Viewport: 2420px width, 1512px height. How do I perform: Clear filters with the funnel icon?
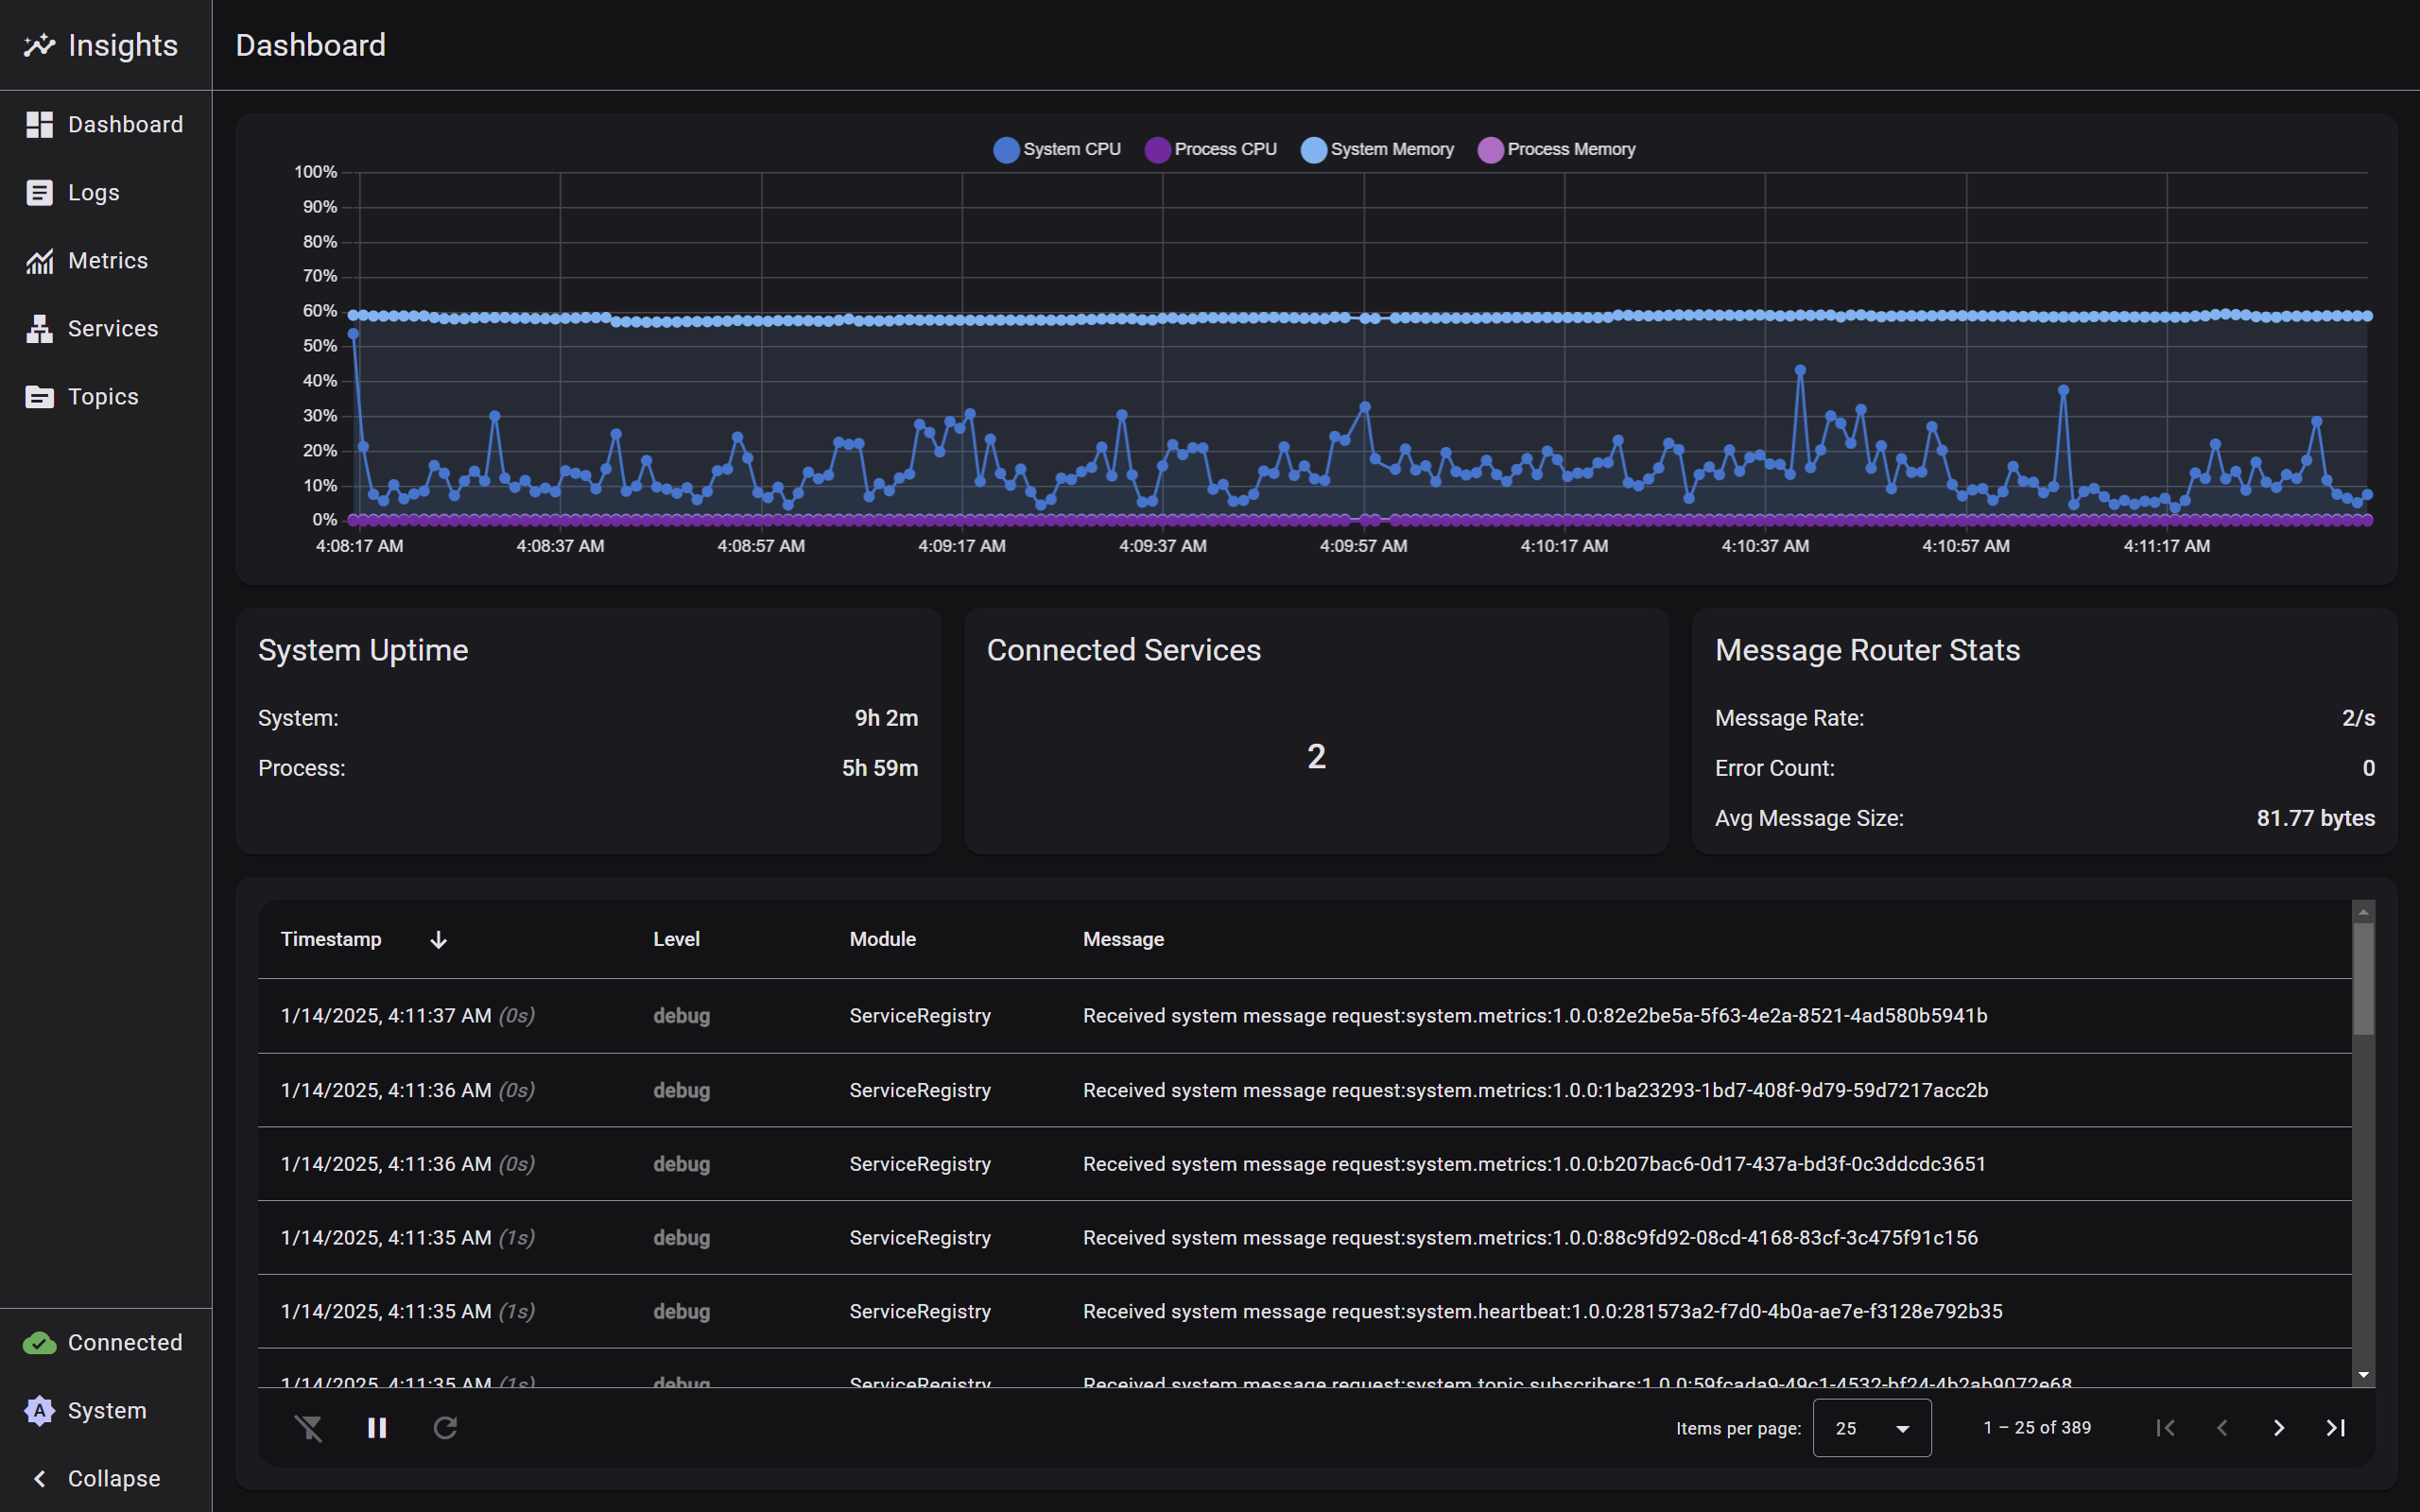coord(308,1428)
